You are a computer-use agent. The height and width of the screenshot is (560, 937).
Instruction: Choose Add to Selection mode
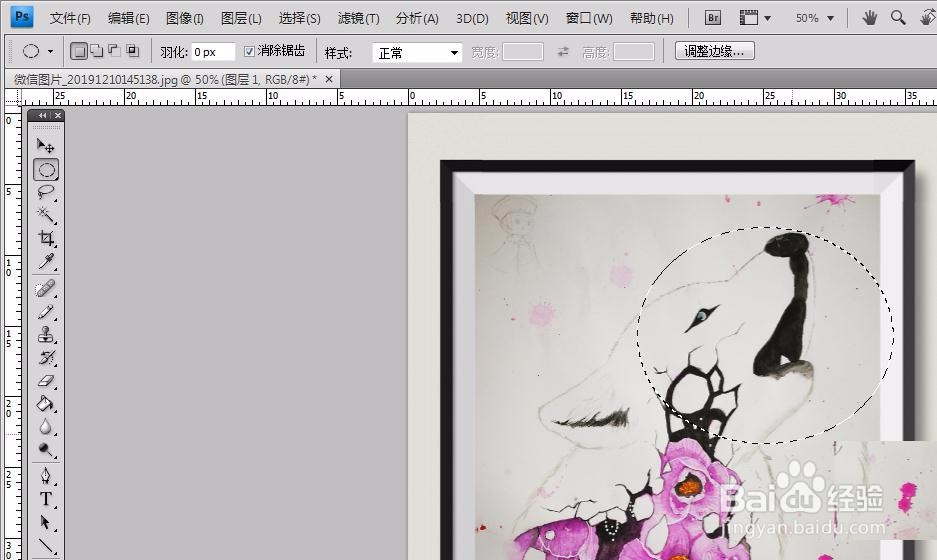96,51
